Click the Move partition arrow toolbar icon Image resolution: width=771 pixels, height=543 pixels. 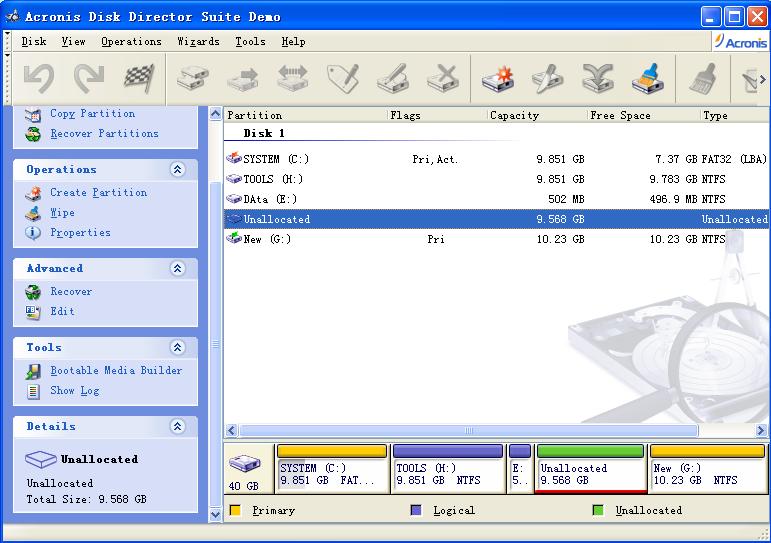pyautogui.click(x=243, y=79)
